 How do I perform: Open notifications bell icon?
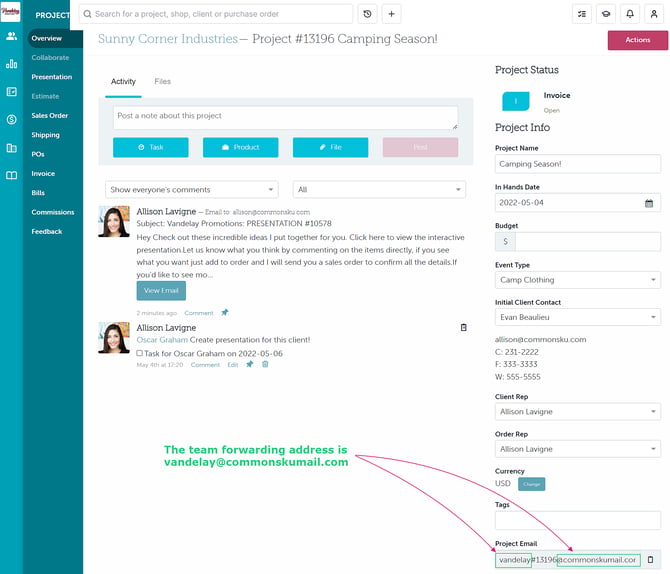point(630,14)
